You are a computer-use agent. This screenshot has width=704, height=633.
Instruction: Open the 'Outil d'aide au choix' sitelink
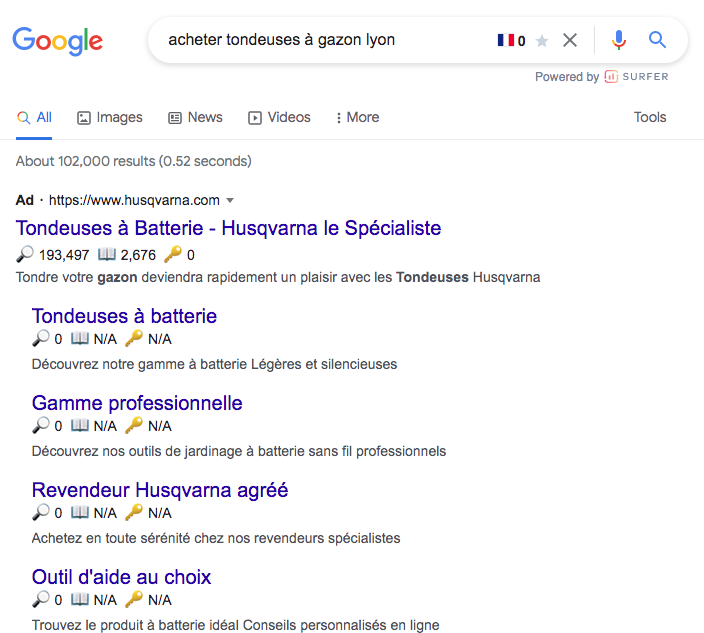coord(121,577)
